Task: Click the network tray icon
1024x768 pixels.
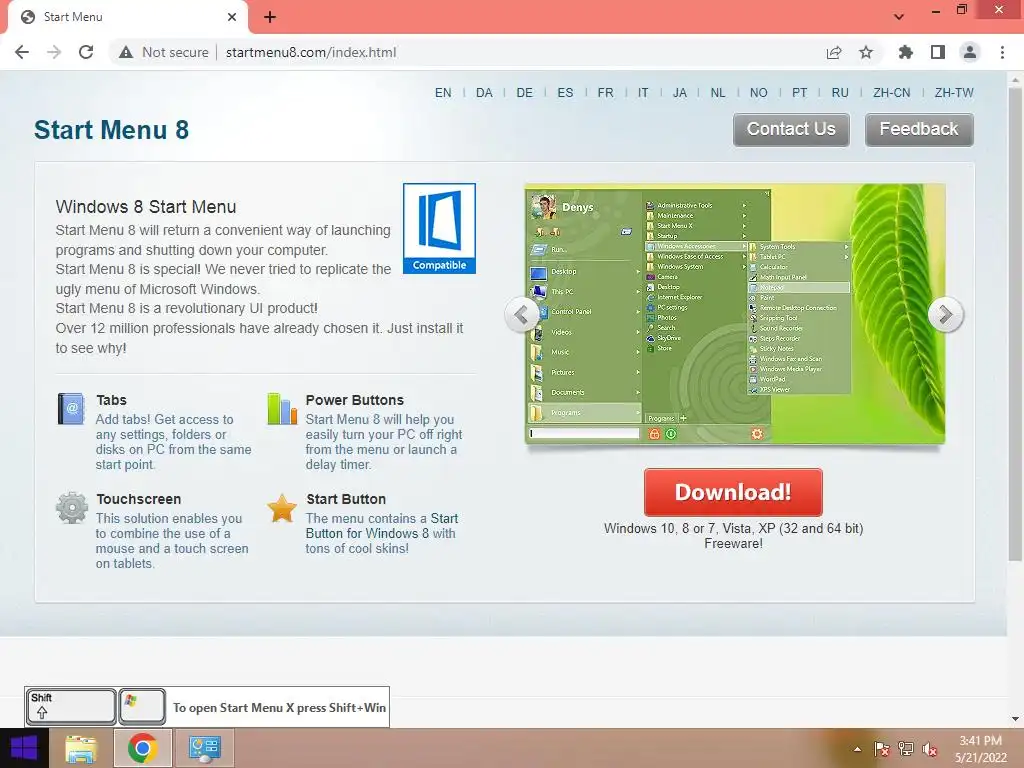Action: 906,749
